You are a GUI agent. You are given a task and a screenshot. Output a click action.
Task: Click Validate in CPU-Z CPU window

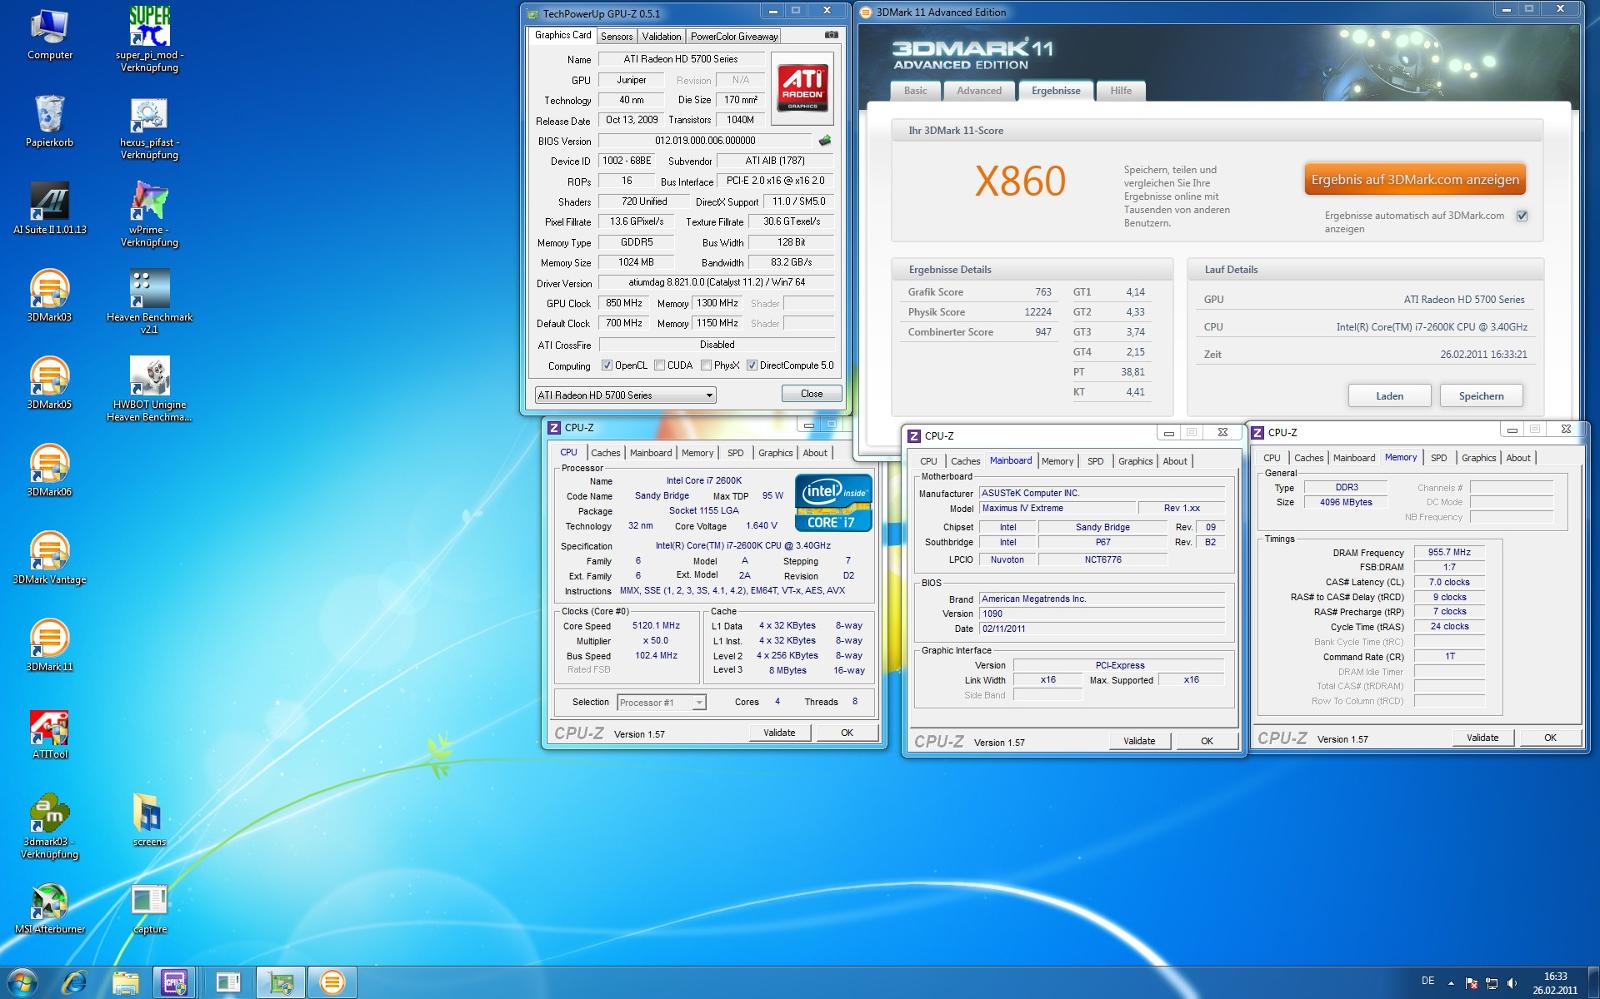[779, 733]
